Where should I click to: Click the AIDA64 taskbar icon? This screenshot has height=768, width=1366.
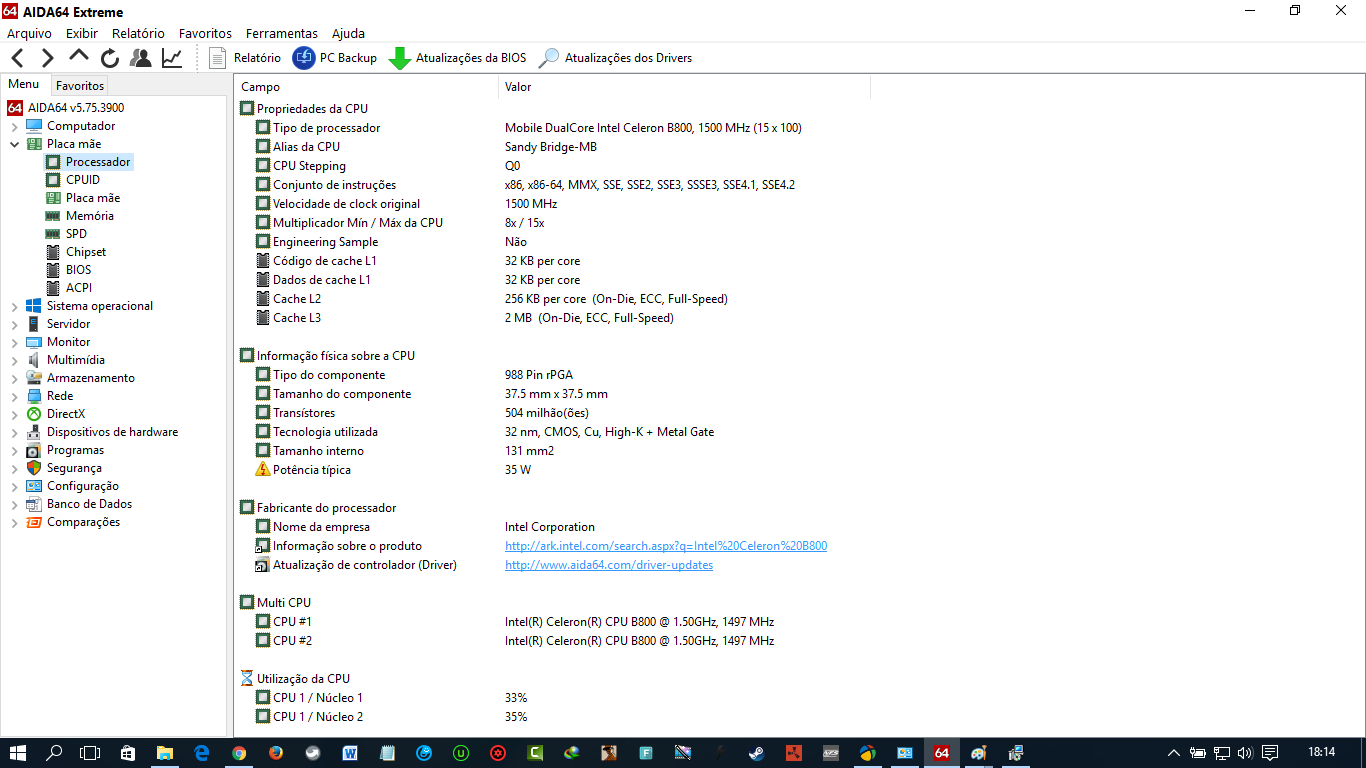[941, 753]
